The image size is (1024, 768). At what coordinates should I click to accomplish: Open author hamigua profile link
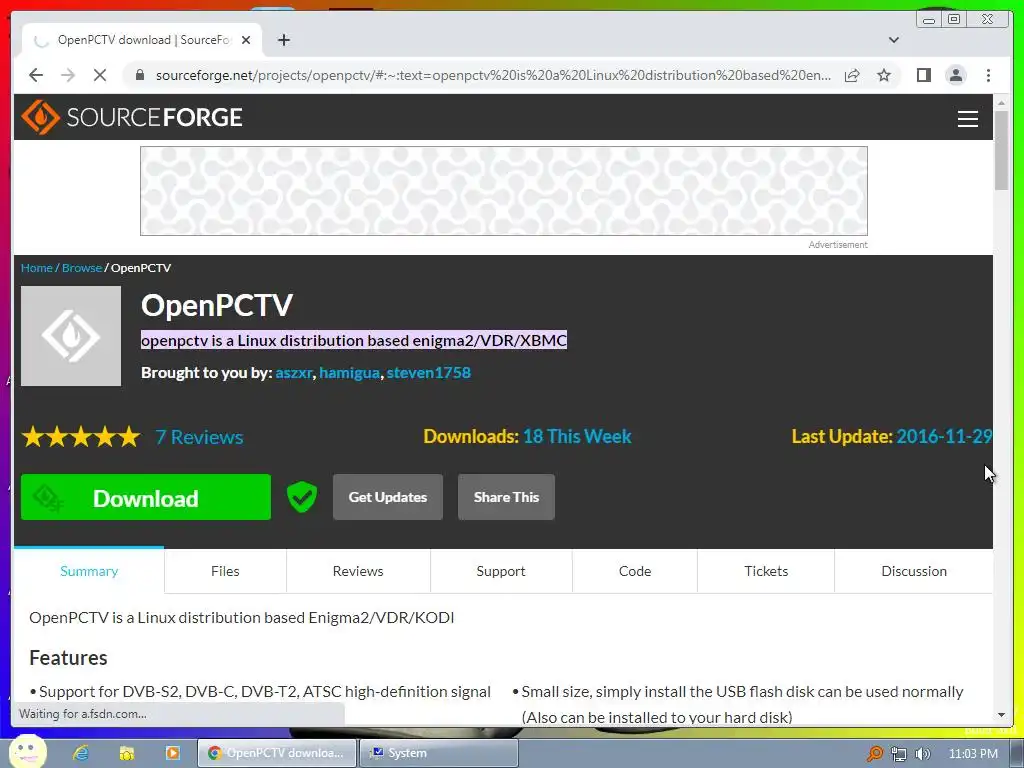tap(349, 373)
